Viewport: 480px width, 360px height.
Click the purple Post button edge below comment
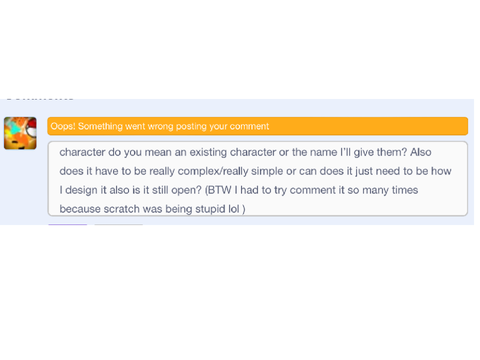click(68, 224)
